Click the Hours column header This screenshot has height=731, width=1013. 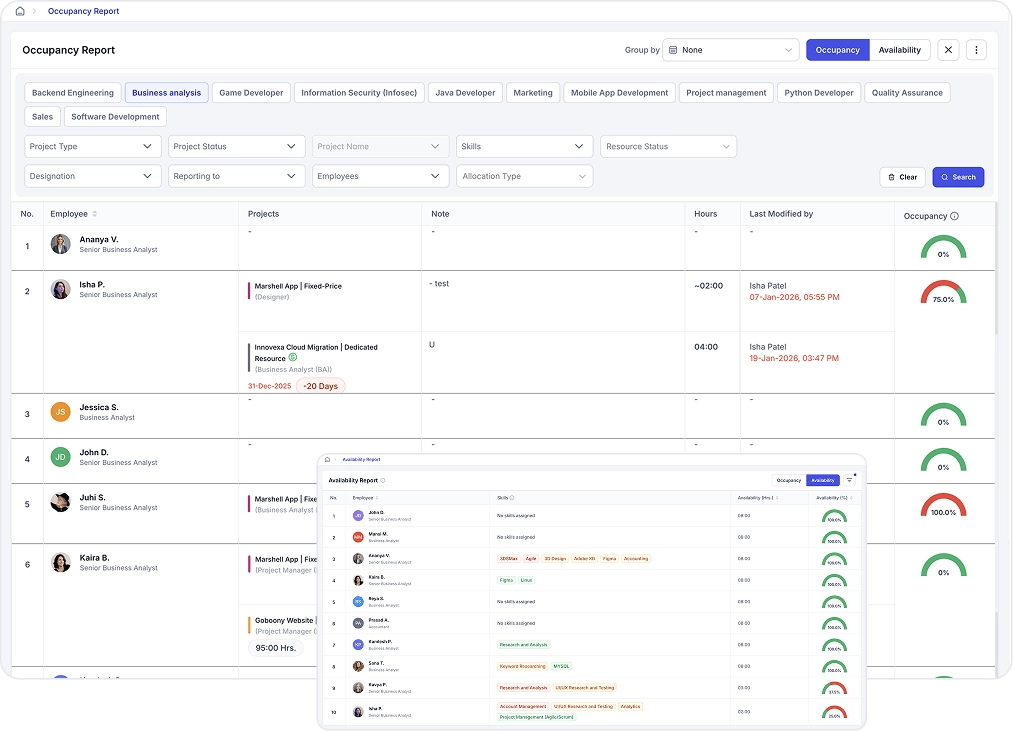[705, 214]
